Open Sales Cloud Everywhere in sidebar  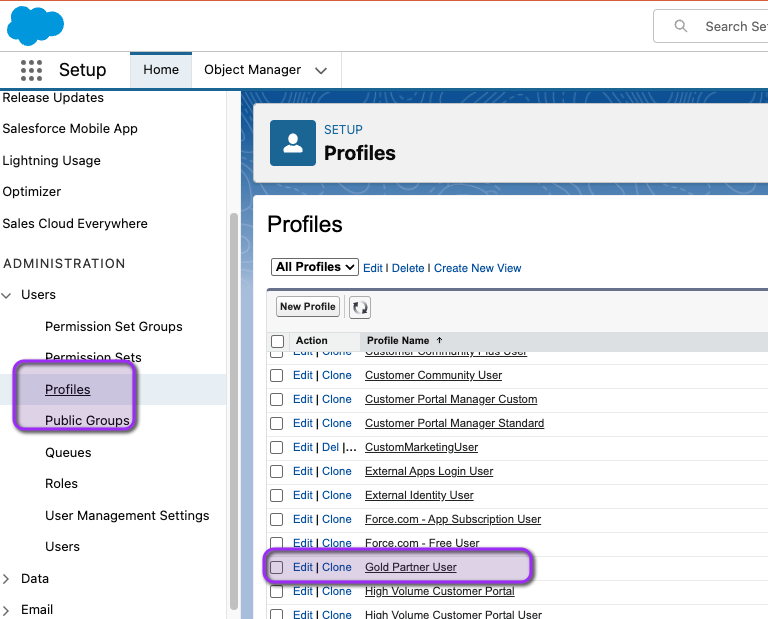coord(75,224)
